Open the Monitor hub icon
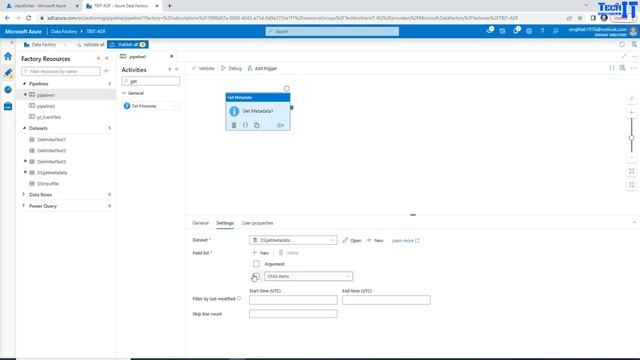640x360 pixels. coord(8,89)
